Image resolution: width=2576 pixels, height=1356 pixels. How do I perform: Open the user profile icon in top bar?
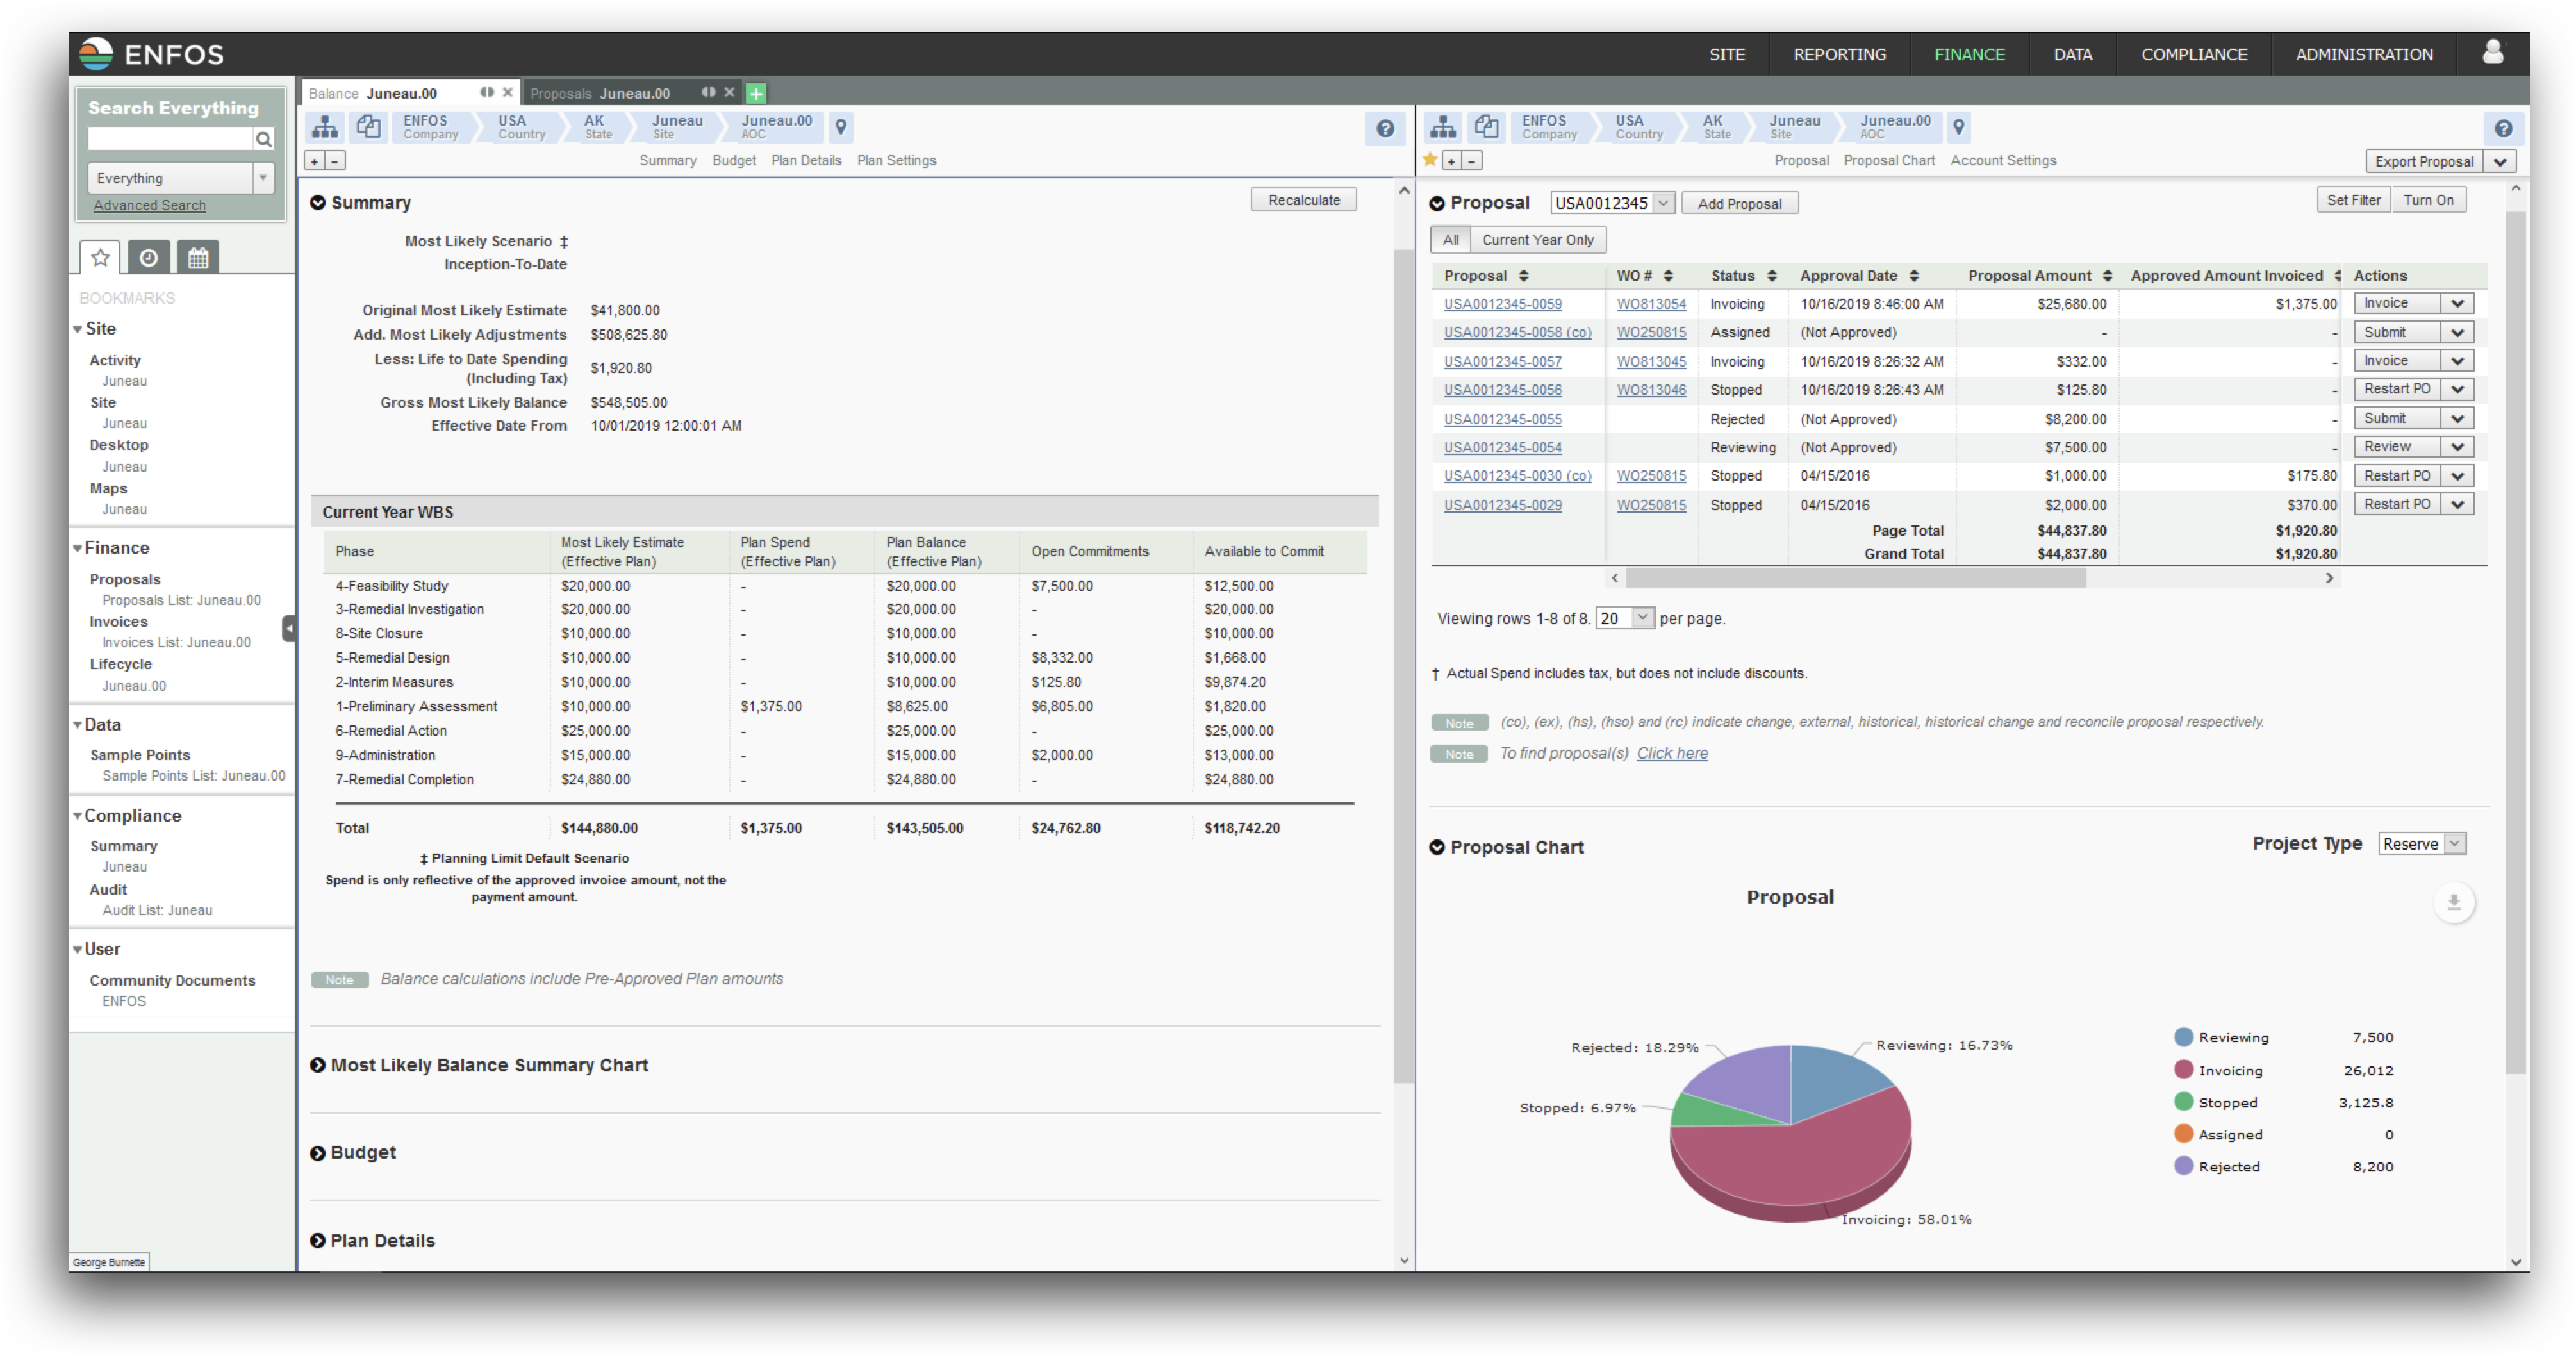(x=2492, y=52)
